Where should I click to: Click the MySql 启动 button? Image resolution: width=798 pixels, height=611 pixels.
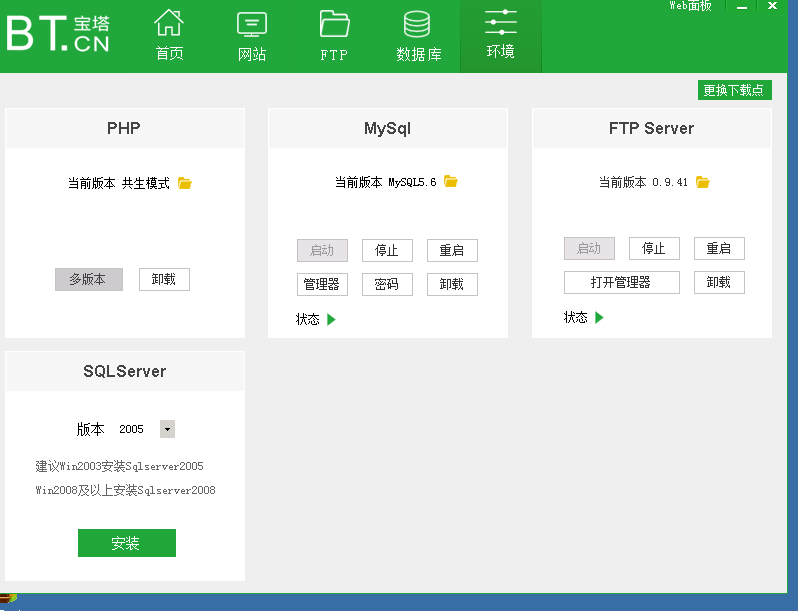click(322, 250)
